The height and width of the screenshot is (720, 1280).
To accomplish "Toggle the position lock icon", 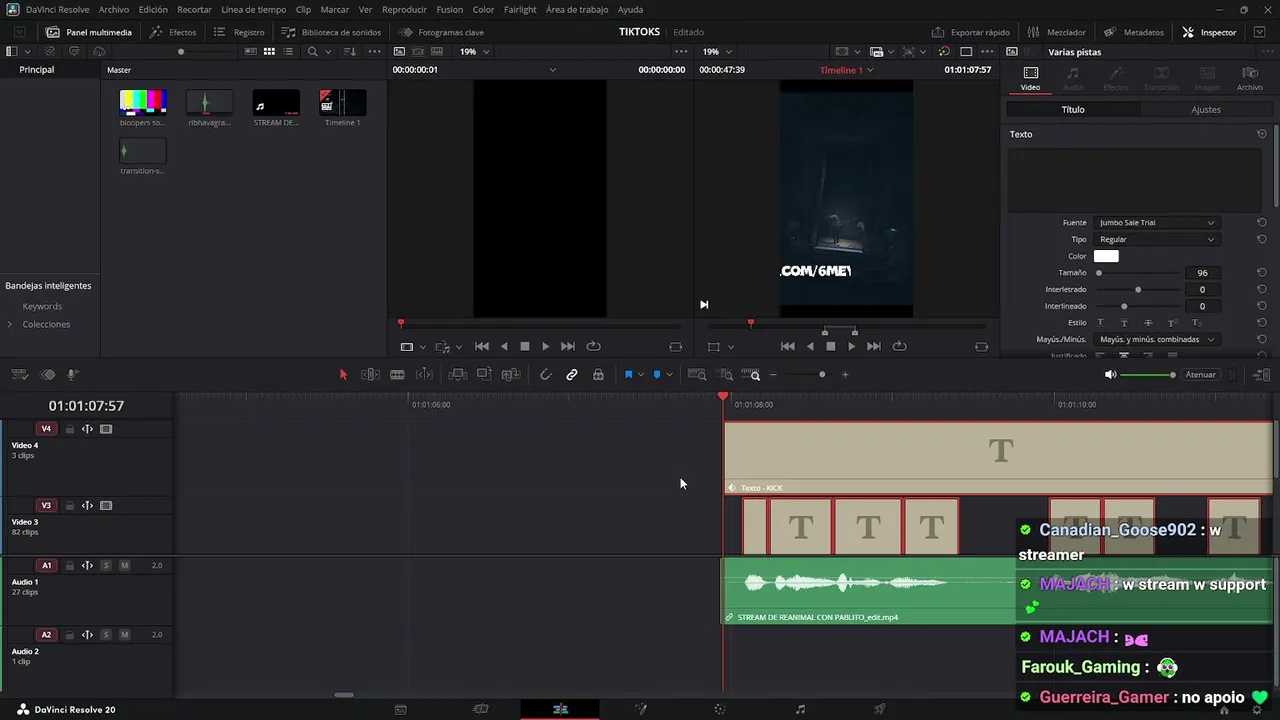I will pyautogui.click(x=598, y=374).
